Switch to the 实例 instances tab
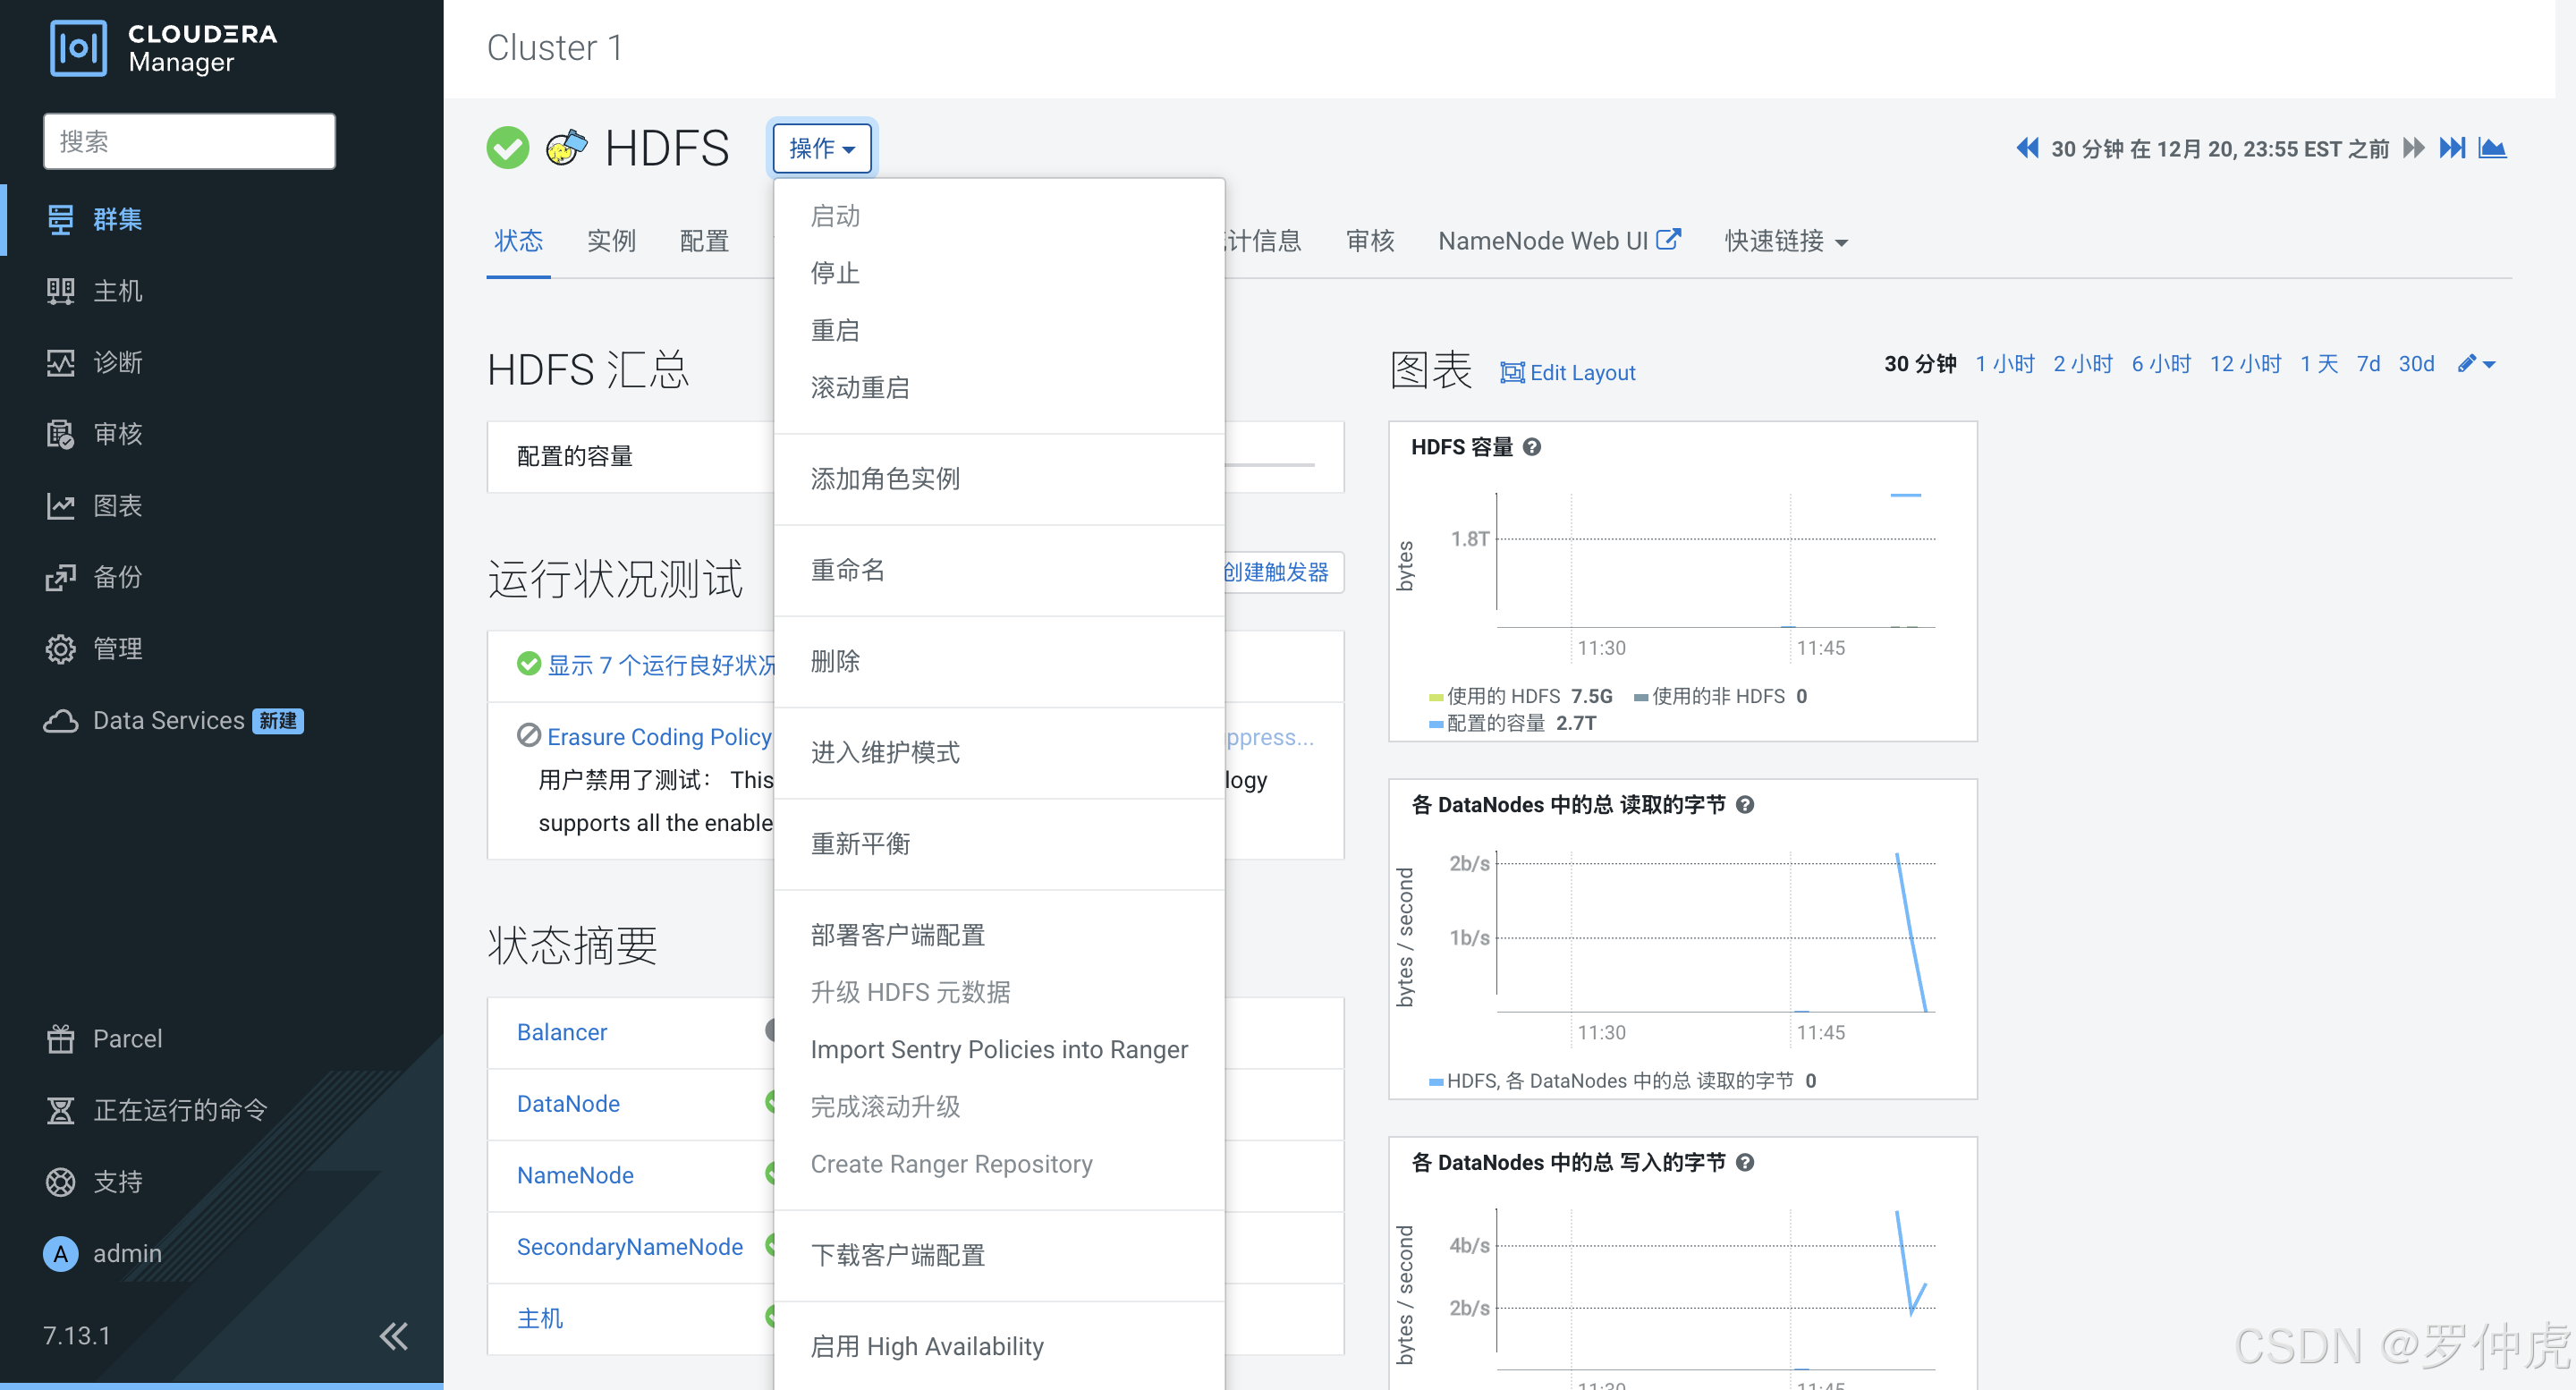The width and height of the screenshot is (2576, 1390). (610, 241)
